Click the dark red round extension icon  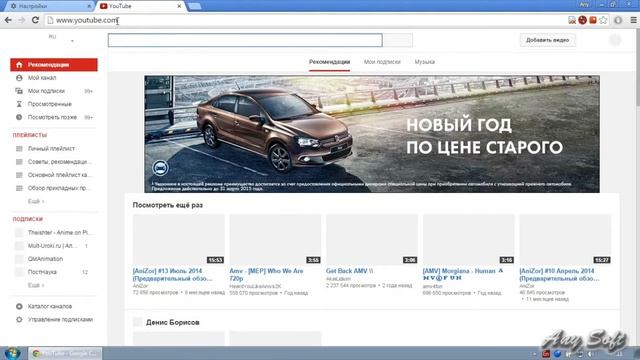tap(582, 20)
